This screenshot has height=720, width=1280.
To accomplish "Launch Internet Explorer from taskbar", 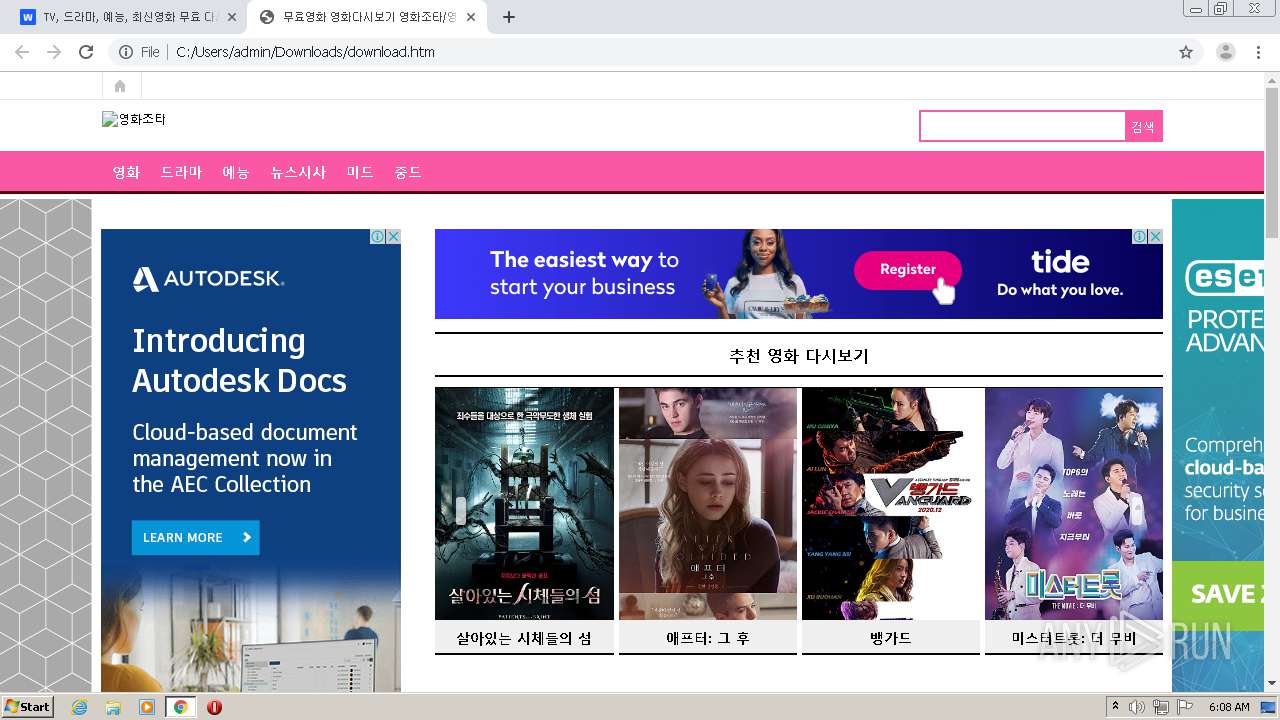I will 80,707.
